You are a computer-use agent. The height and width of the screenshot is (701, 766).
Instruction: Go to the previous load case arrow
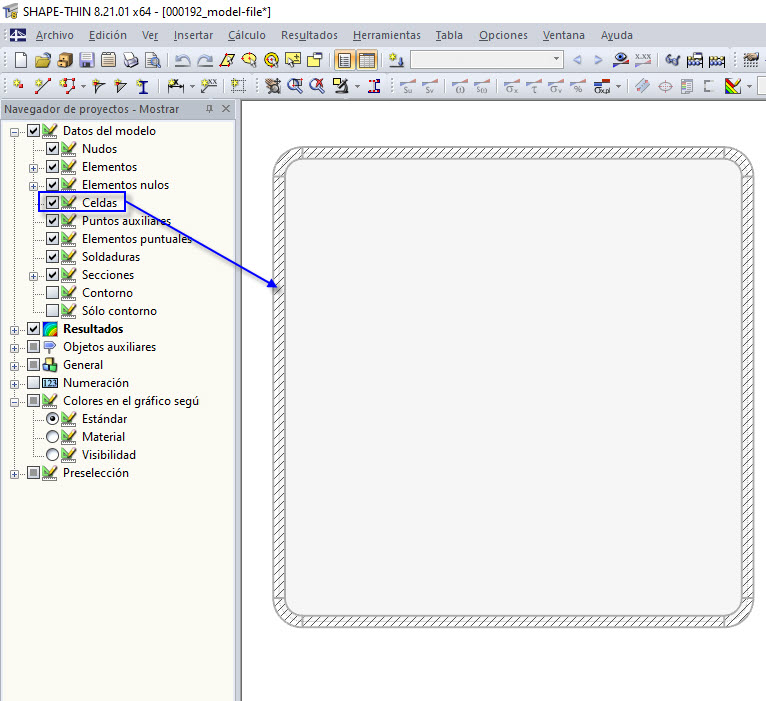coord(577,60)
